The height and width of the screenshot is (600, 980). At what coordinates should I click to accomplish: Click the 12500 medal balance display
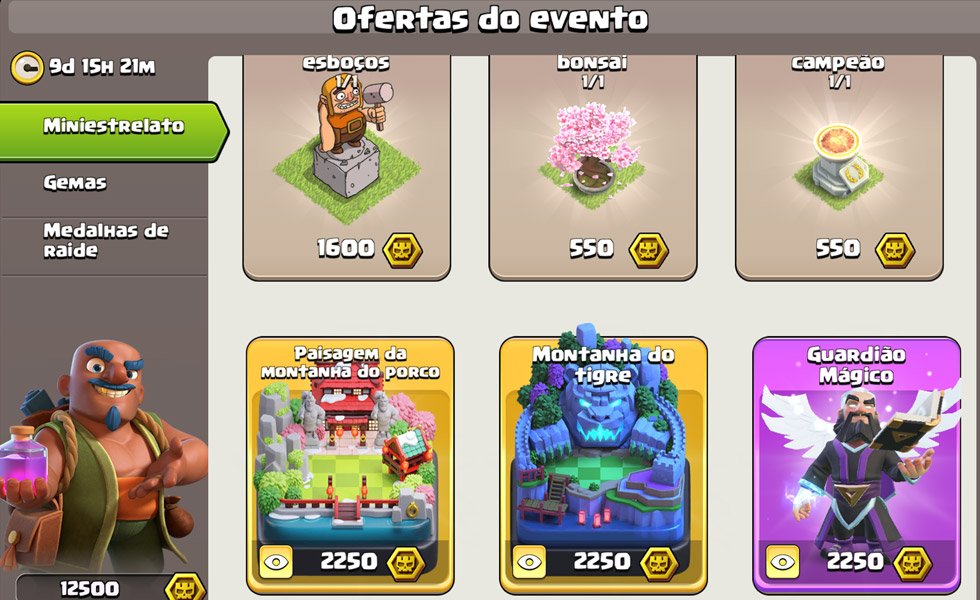[111, 588]
